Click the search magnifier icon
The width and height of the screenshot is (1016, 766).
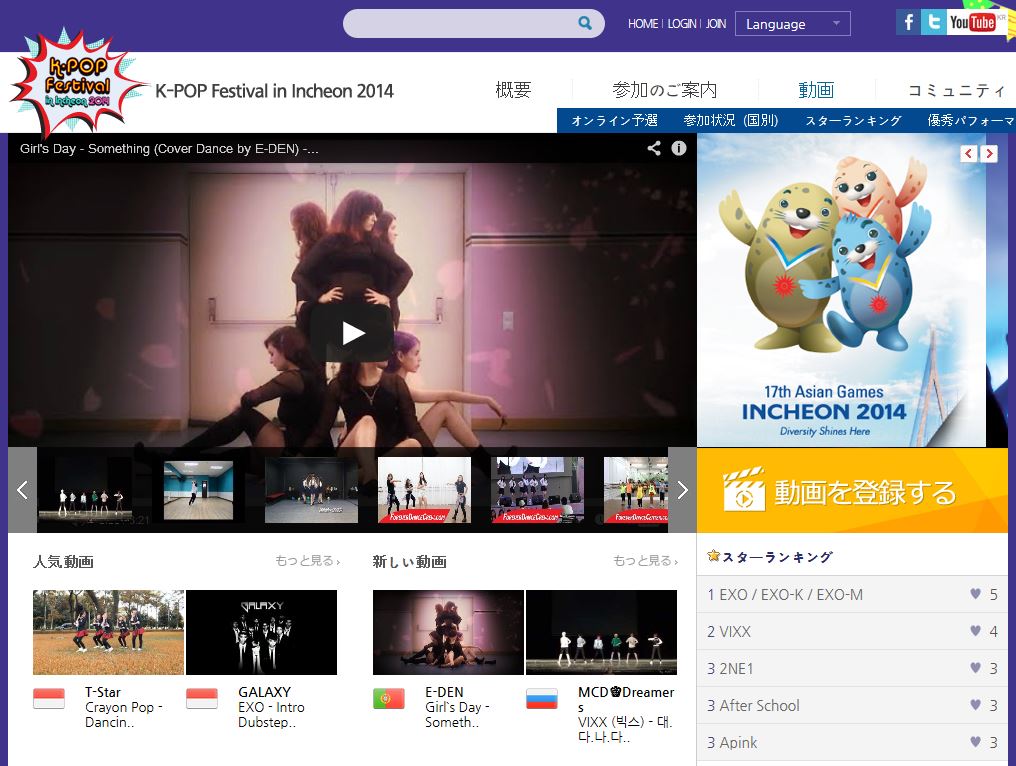584,23
